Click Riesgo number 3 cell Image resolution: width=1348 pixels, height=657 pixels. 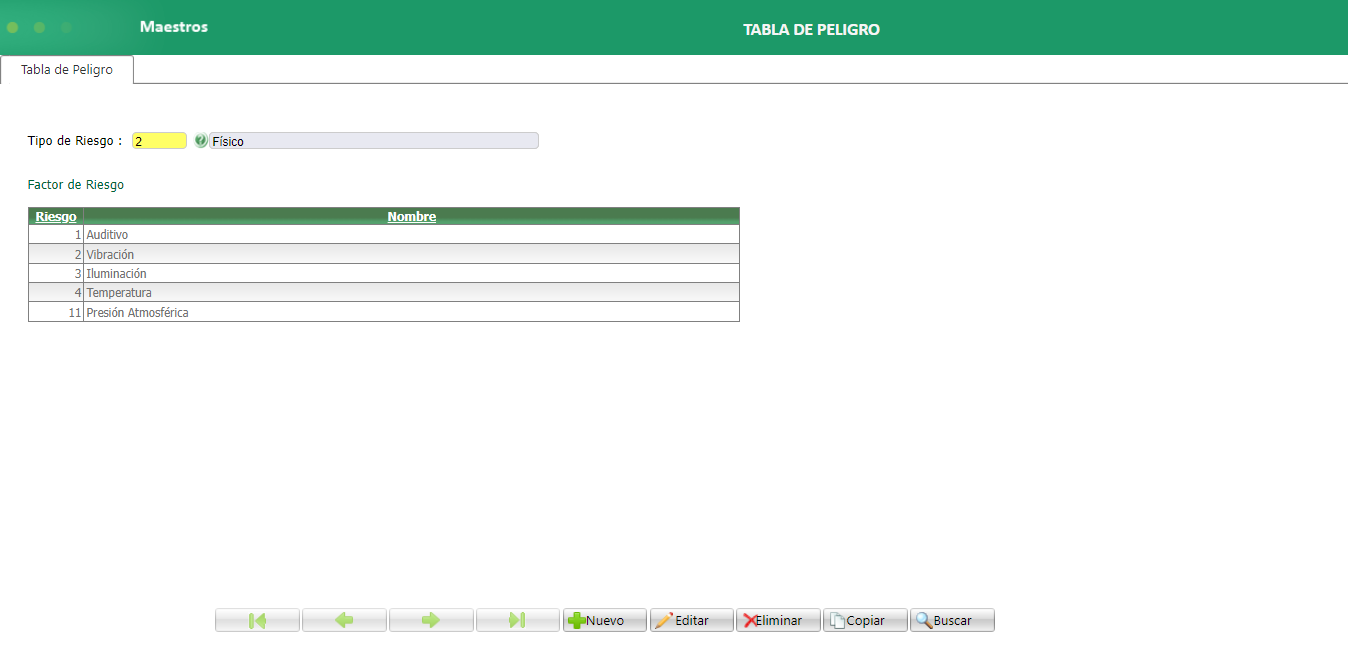tap(56, 273)
